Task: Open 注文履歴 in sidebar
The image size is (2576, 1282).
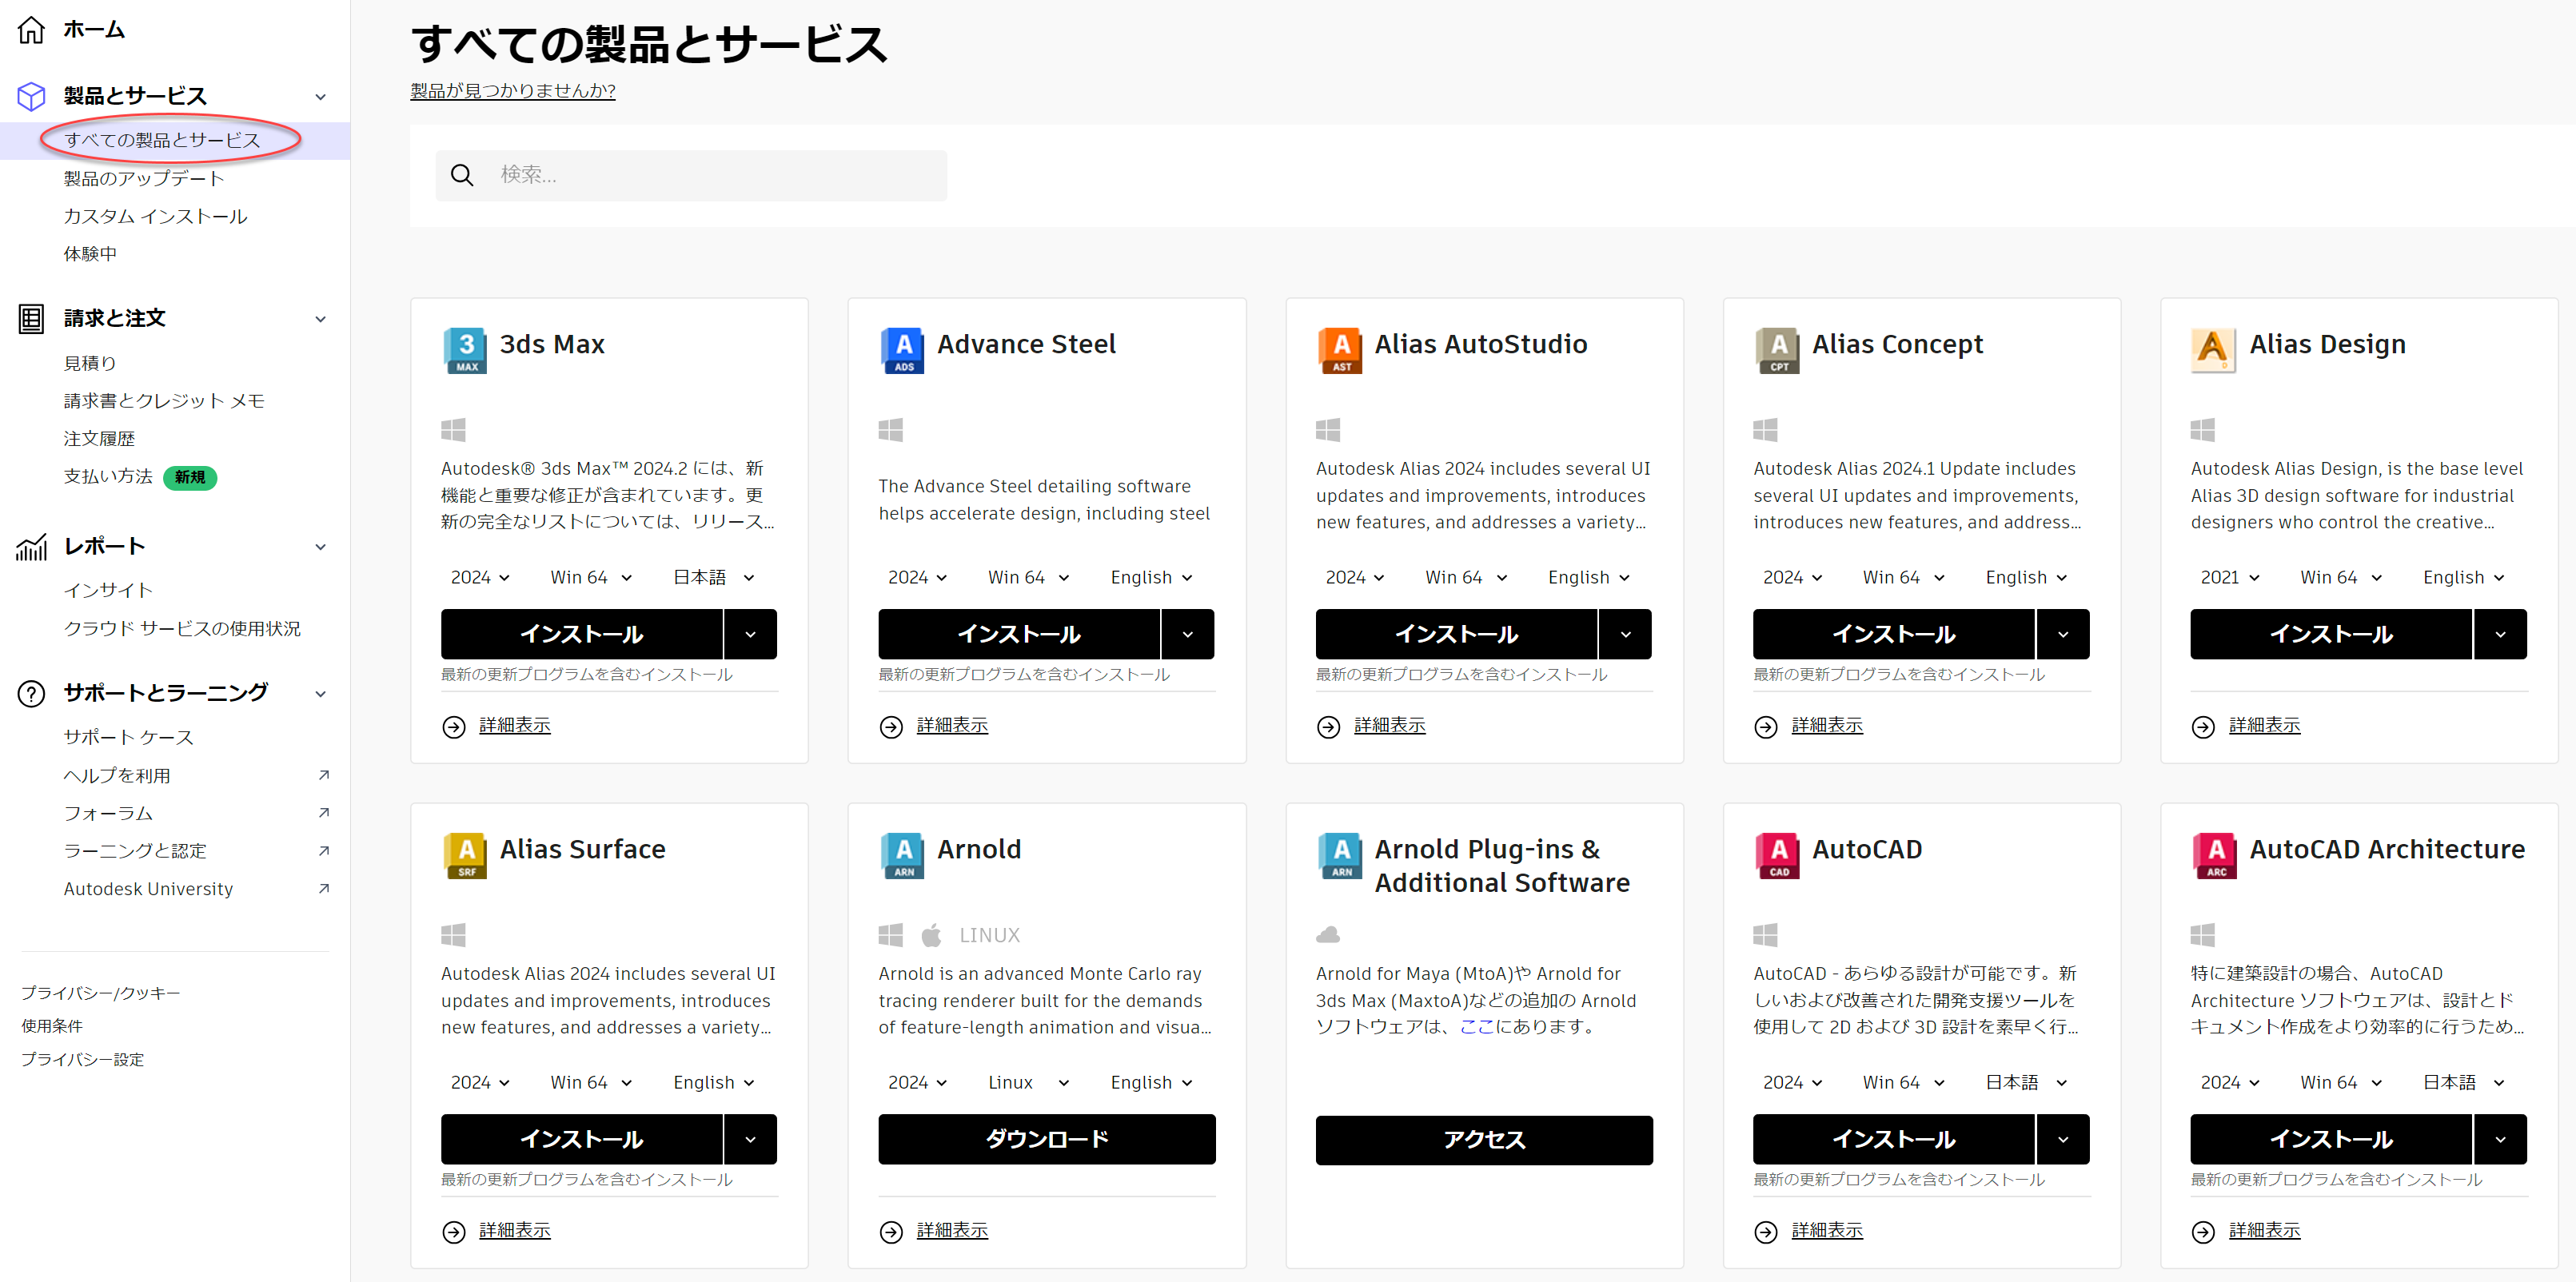Action: click(99, 439)
